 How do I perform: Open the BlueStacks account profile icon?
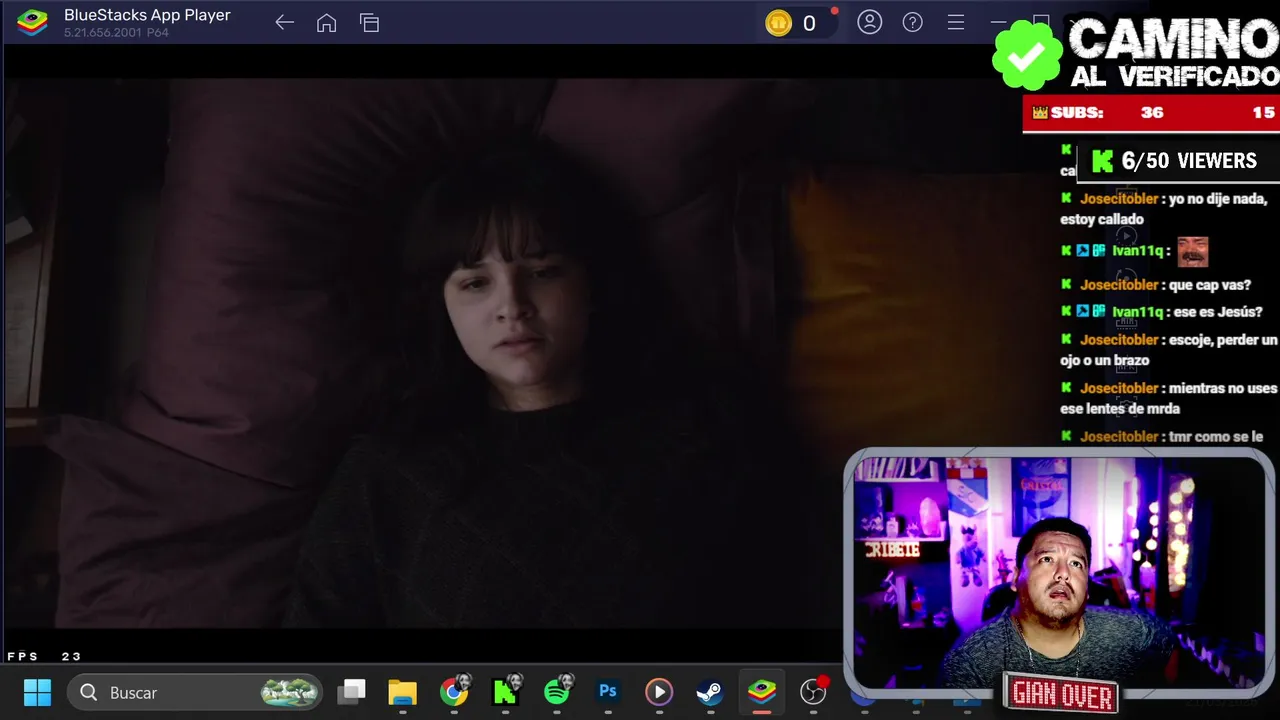[870, 22]
